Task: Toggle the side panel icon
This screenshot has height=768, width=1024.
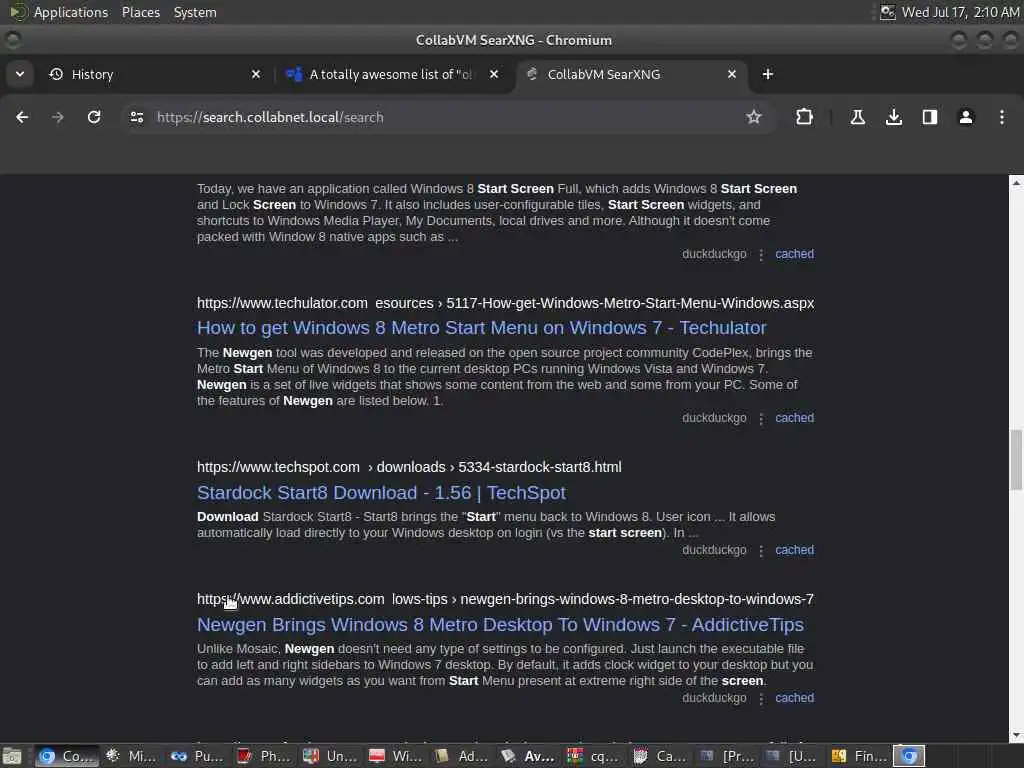Action: [930, 117]
